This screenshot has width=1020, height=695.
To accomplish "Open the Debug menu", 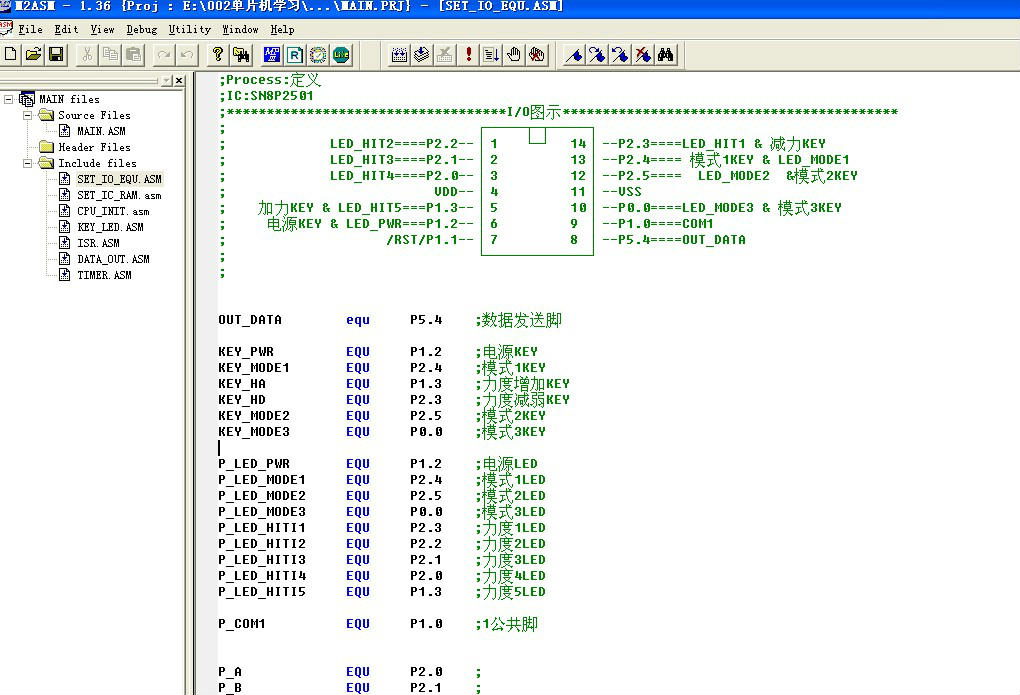I will [141, 30].
